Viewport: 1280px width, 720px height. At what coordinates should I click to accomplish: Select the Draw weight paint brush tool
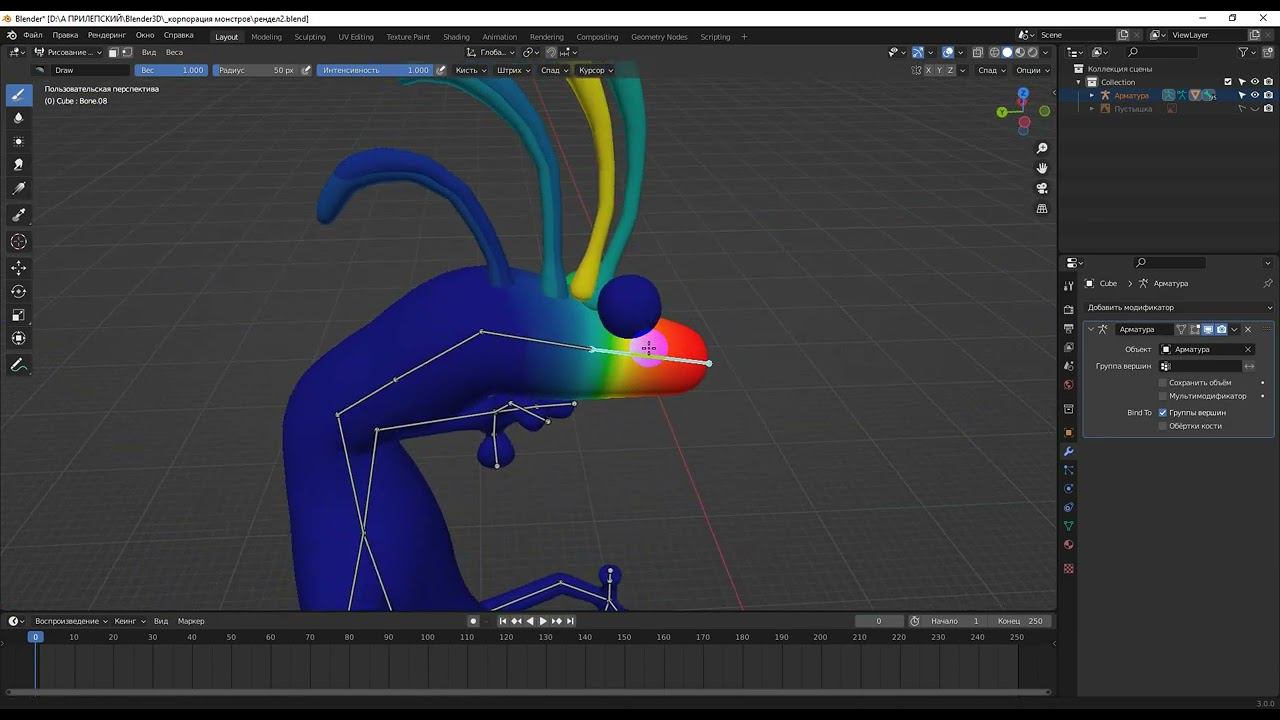coord(18,94)
